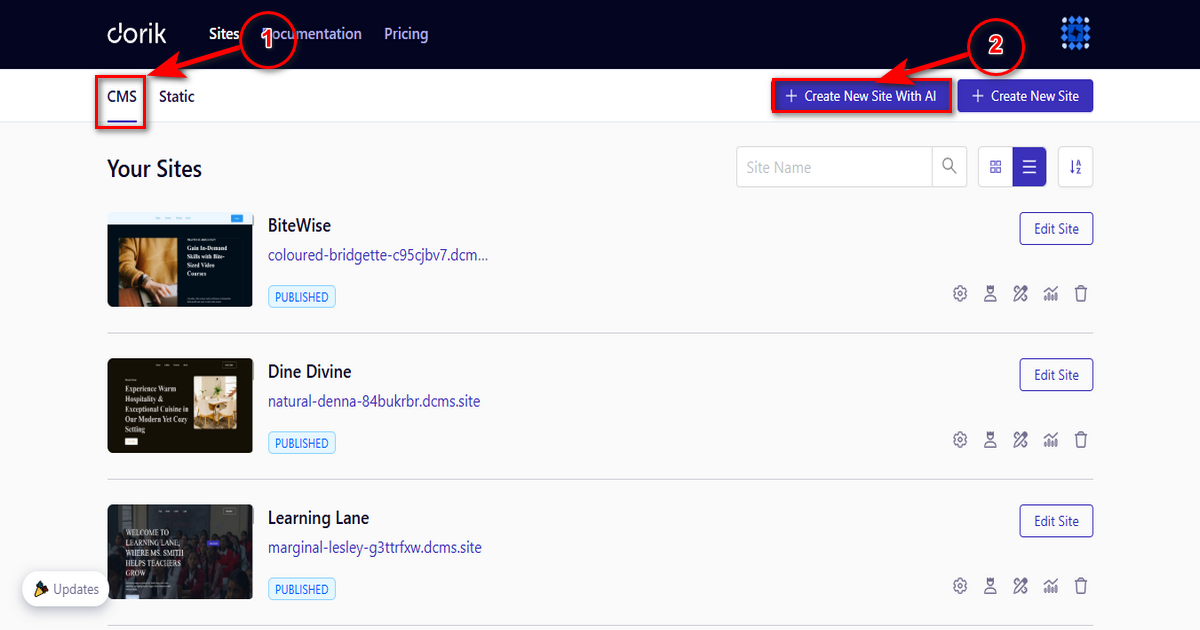Open settings gear for BiteWise site

pyautogui.click(x=960, y=294)
